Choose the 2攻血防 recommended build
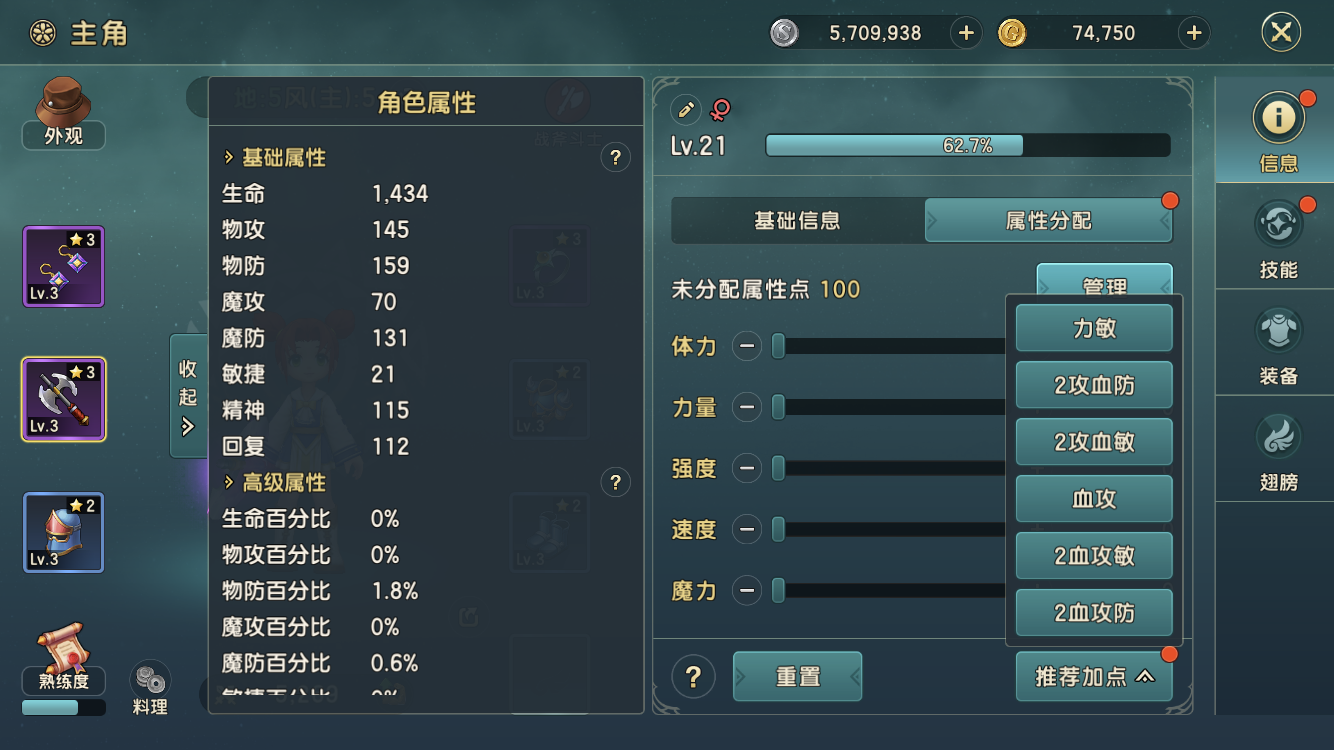The height and width of the screenshot is (750, 1334). 1094,385
